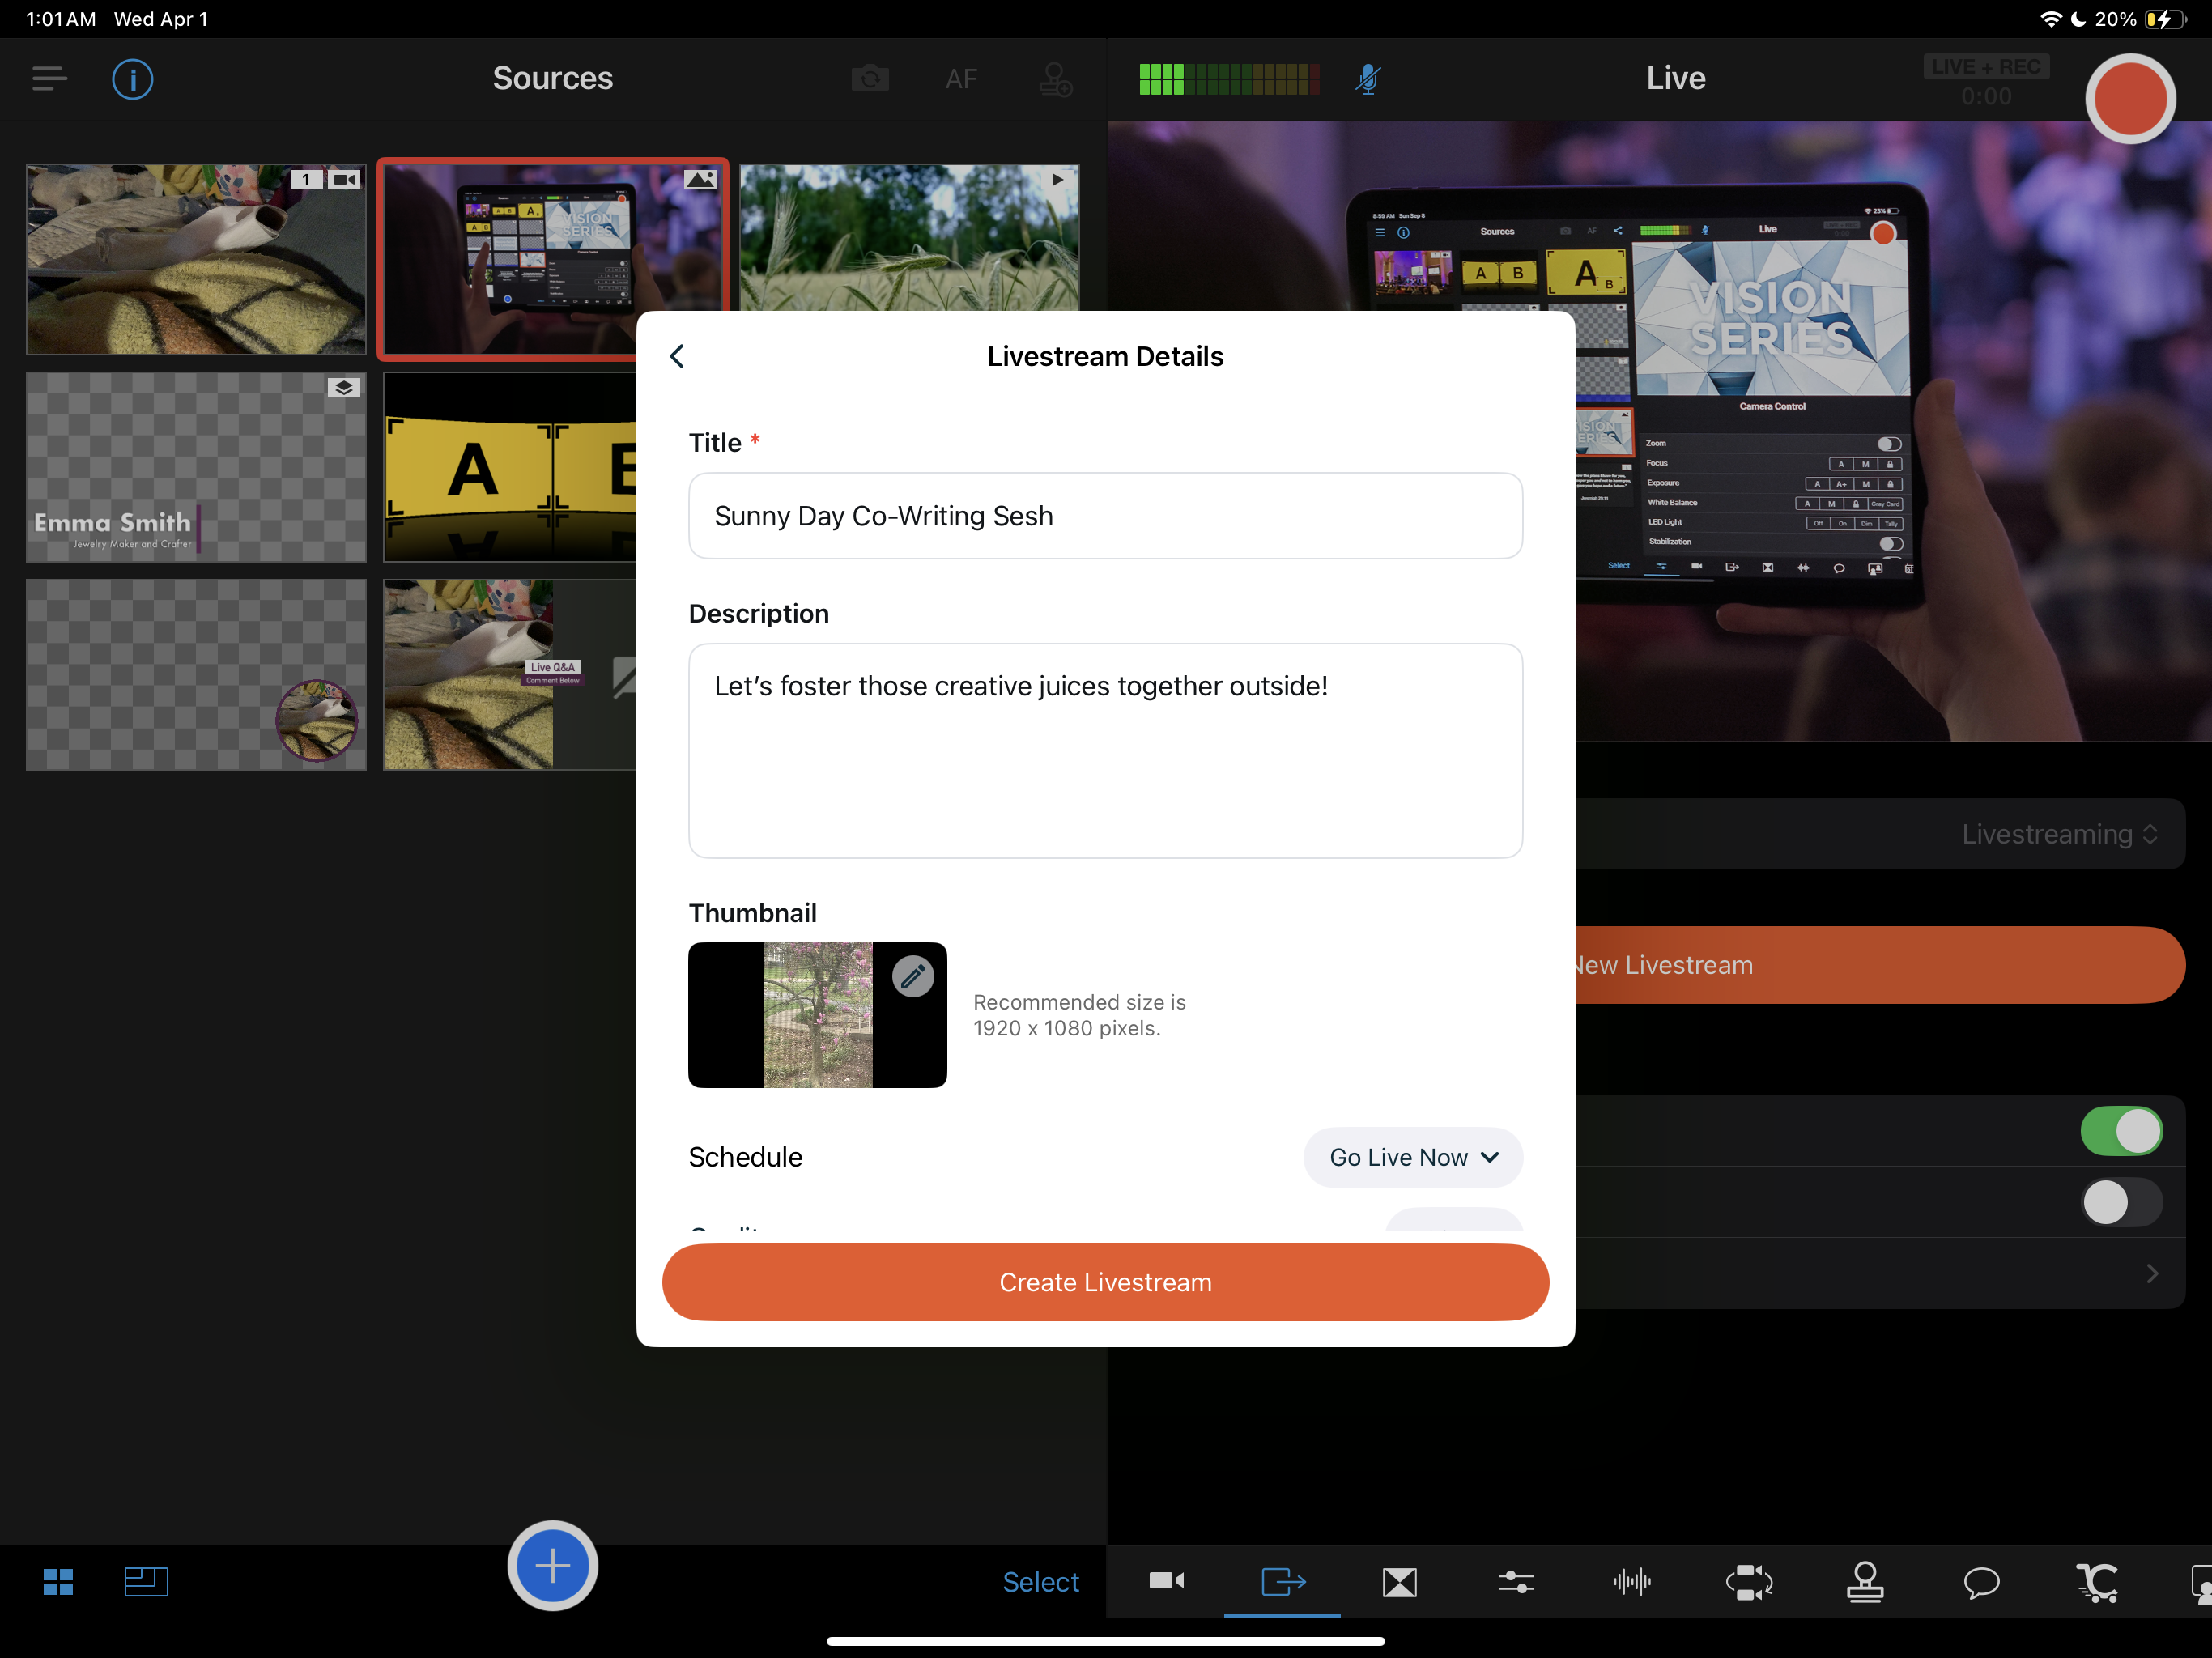Edit thumbnail with pencil icon
Screen dimensions: 2212x1658
912,976
